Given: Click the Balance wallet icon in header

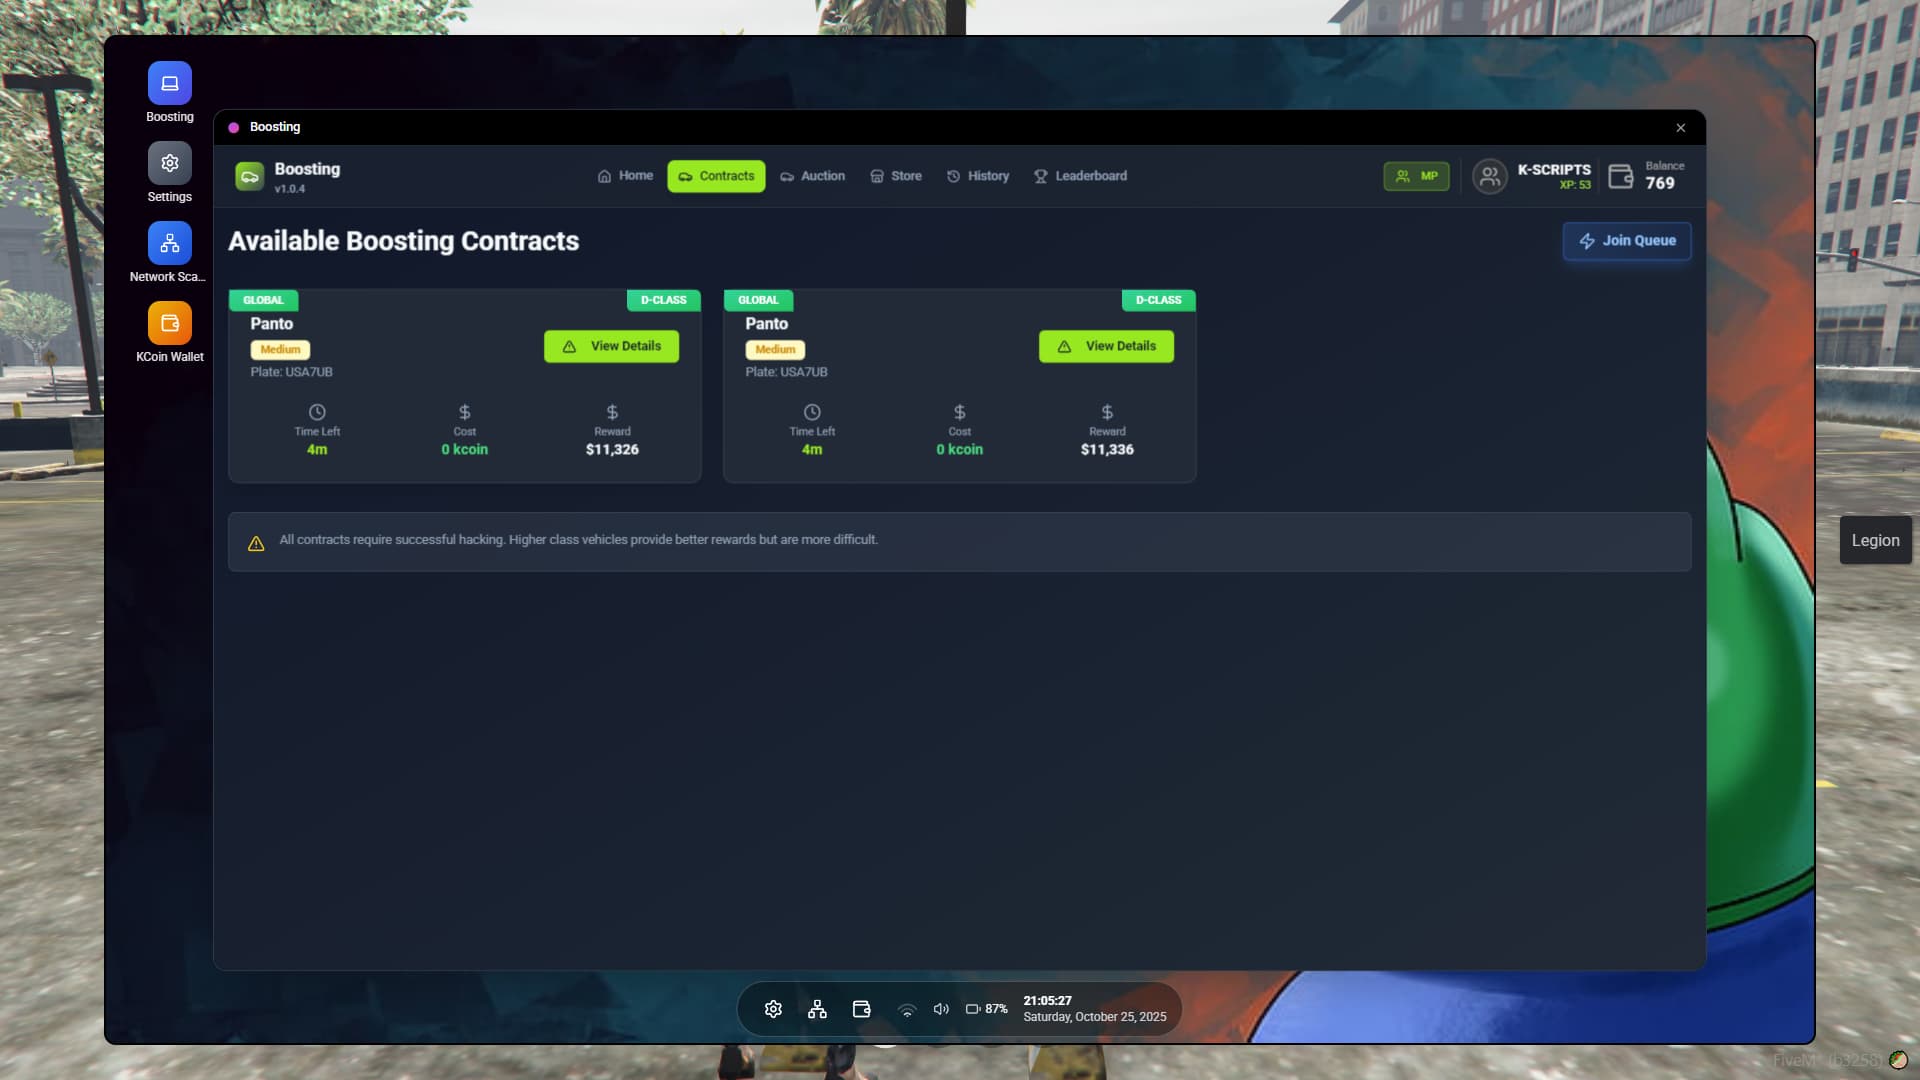Looking at the screenshot, I should point(1620,177).
